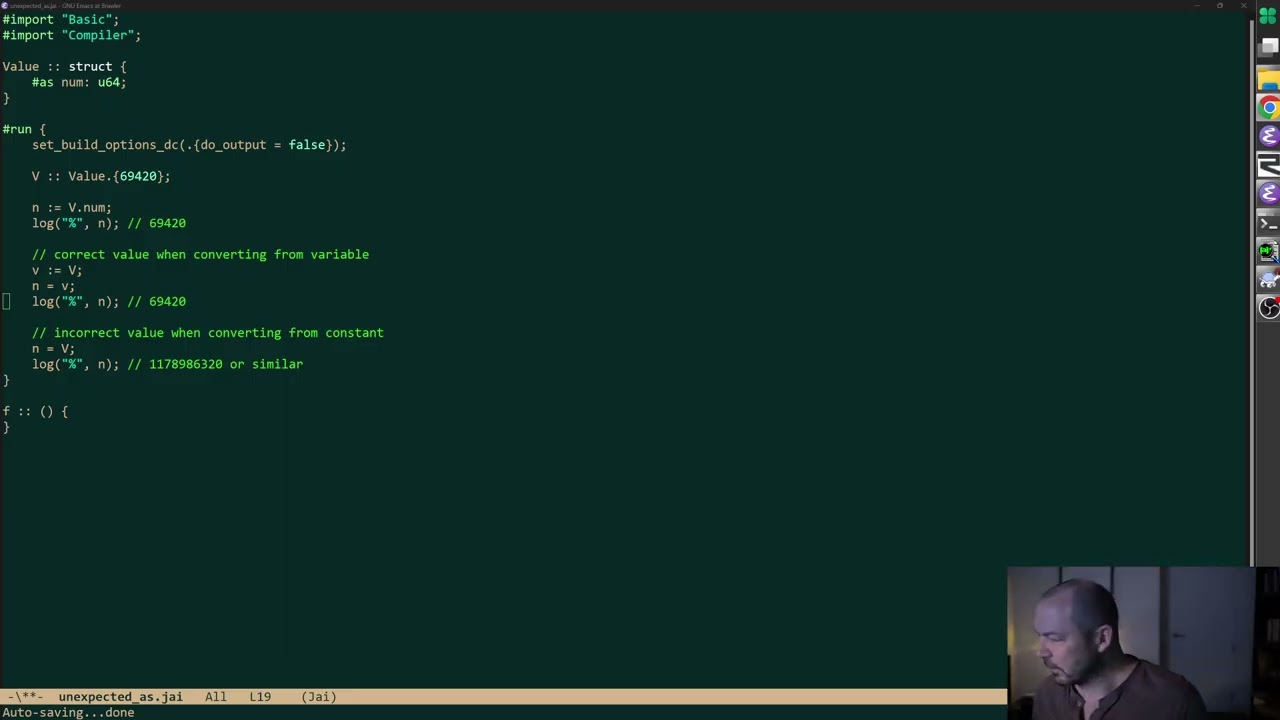Open OBS Studio from the taskbar

click(x=1268, y=308)
